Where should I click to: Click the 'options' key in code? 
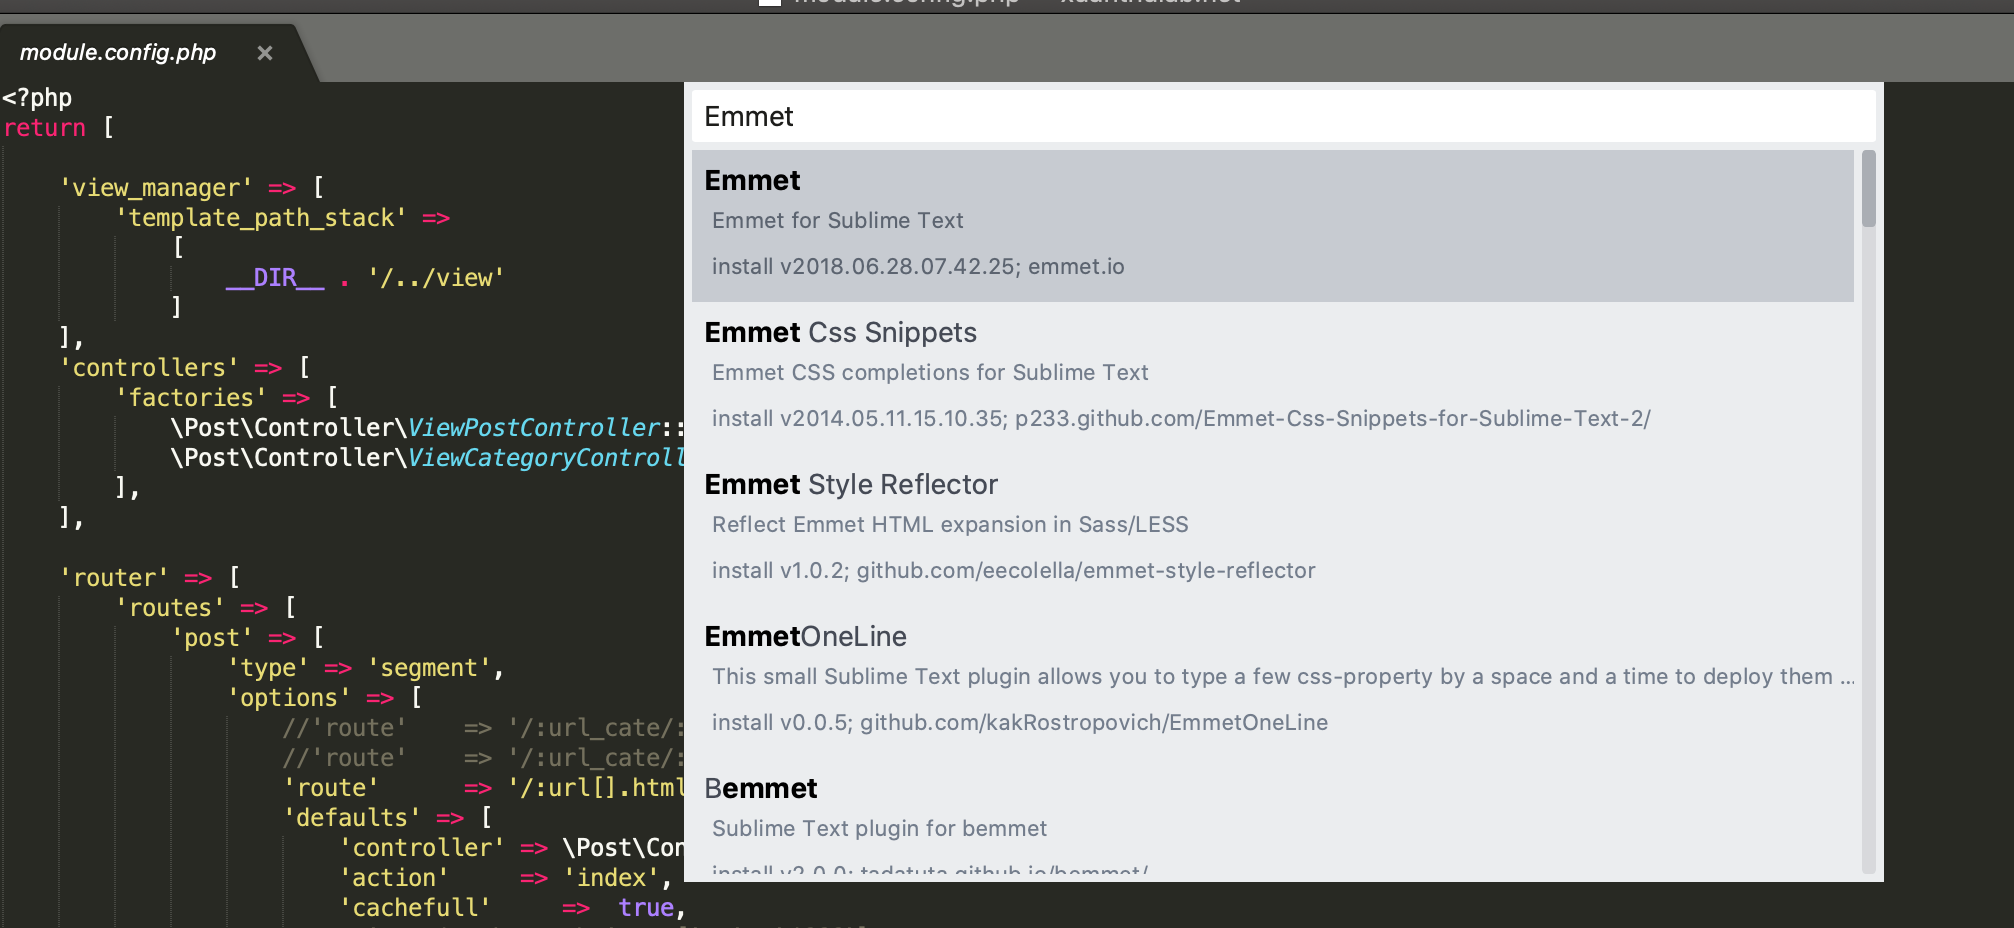[289, 698]
